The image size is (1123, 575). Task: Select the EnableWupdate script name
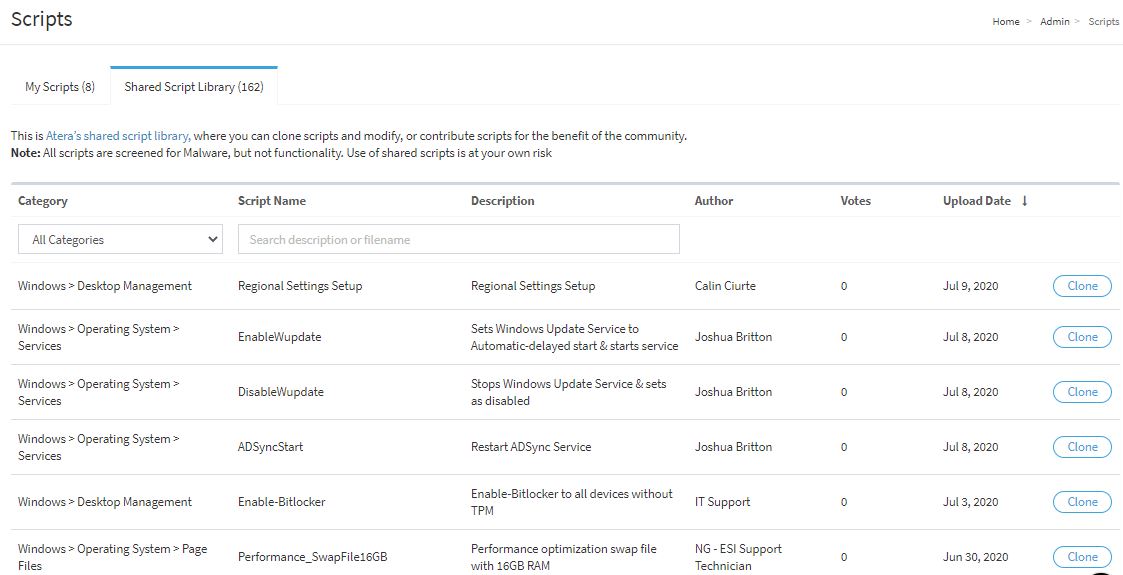click(279, 337)
